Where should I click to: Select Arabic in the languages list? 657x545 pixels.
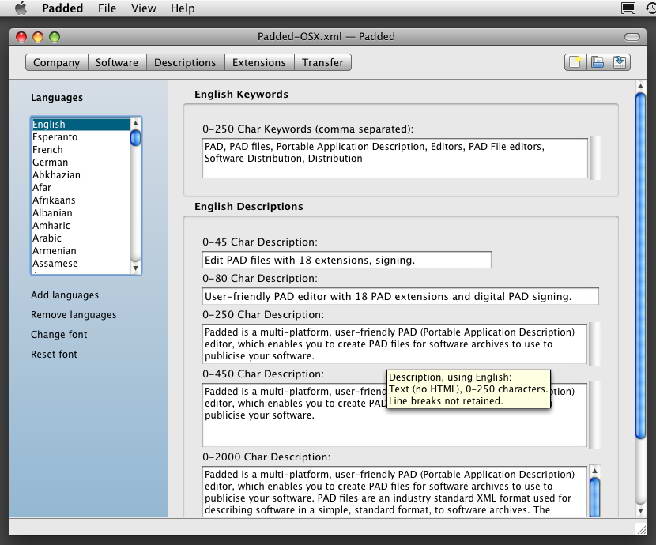click(81, 238)
